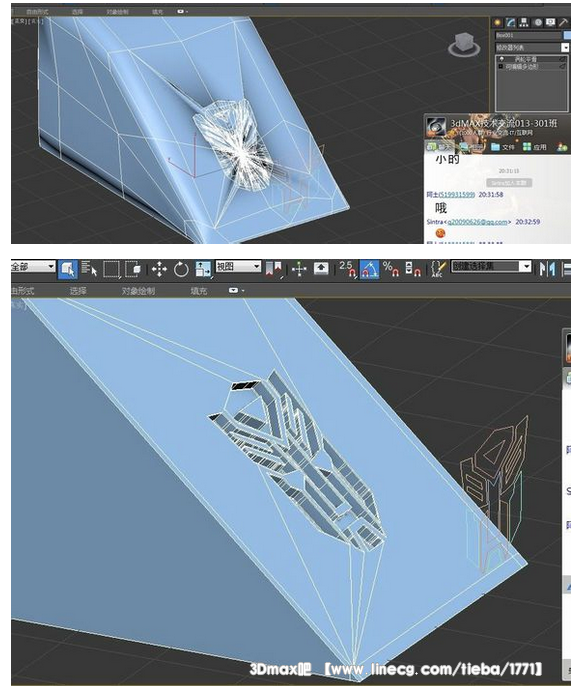
Task: Toggle window/crossing selection mode
Action: click(x=133, y=269)
